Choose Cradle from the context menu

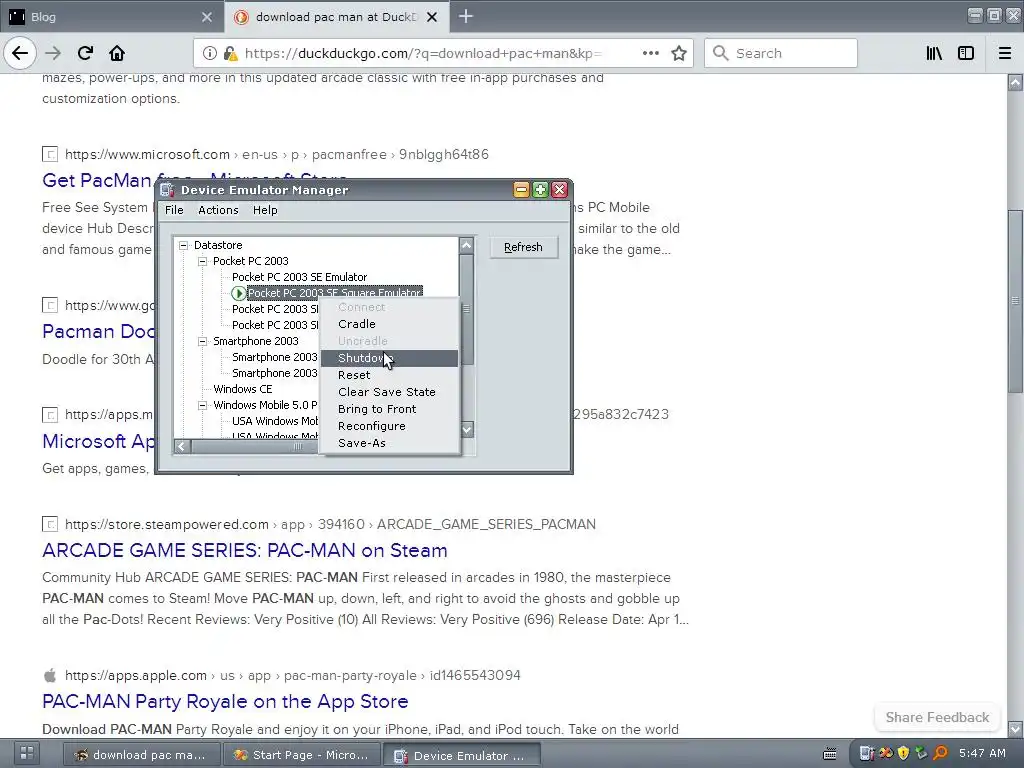tap(389, 324)
